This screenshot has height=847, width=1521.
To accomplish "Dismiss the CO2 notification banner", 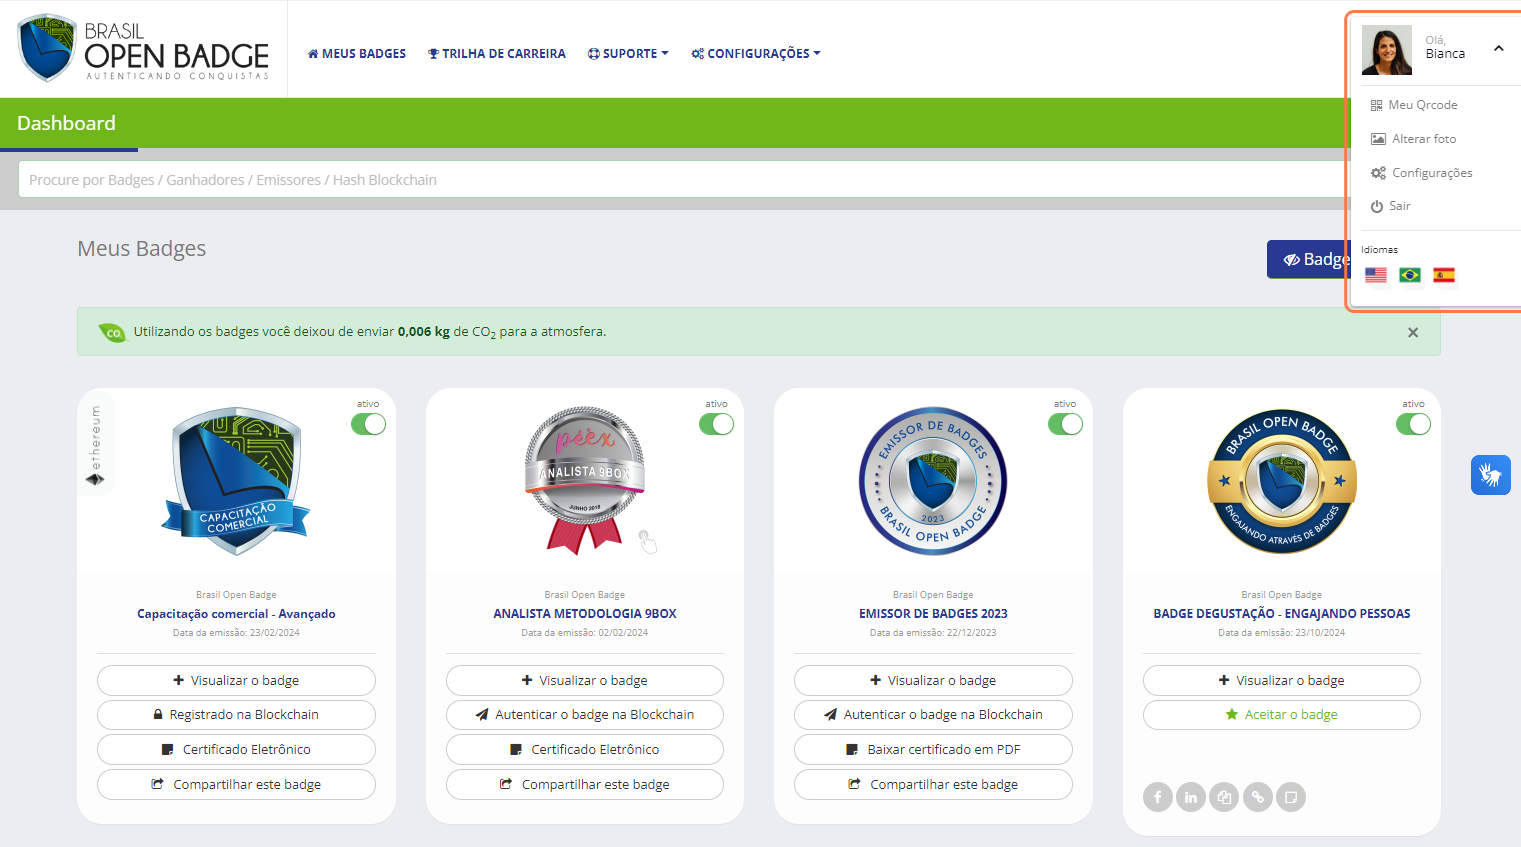I will click(x=1413, y=332).
